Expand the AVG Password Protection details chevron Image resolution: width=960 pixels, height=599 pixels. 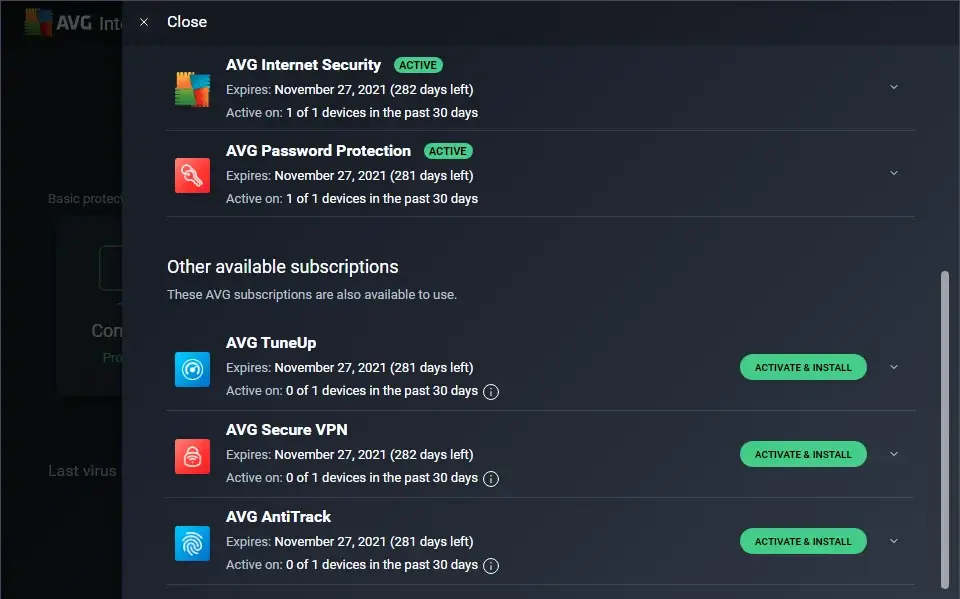point(893,173)
